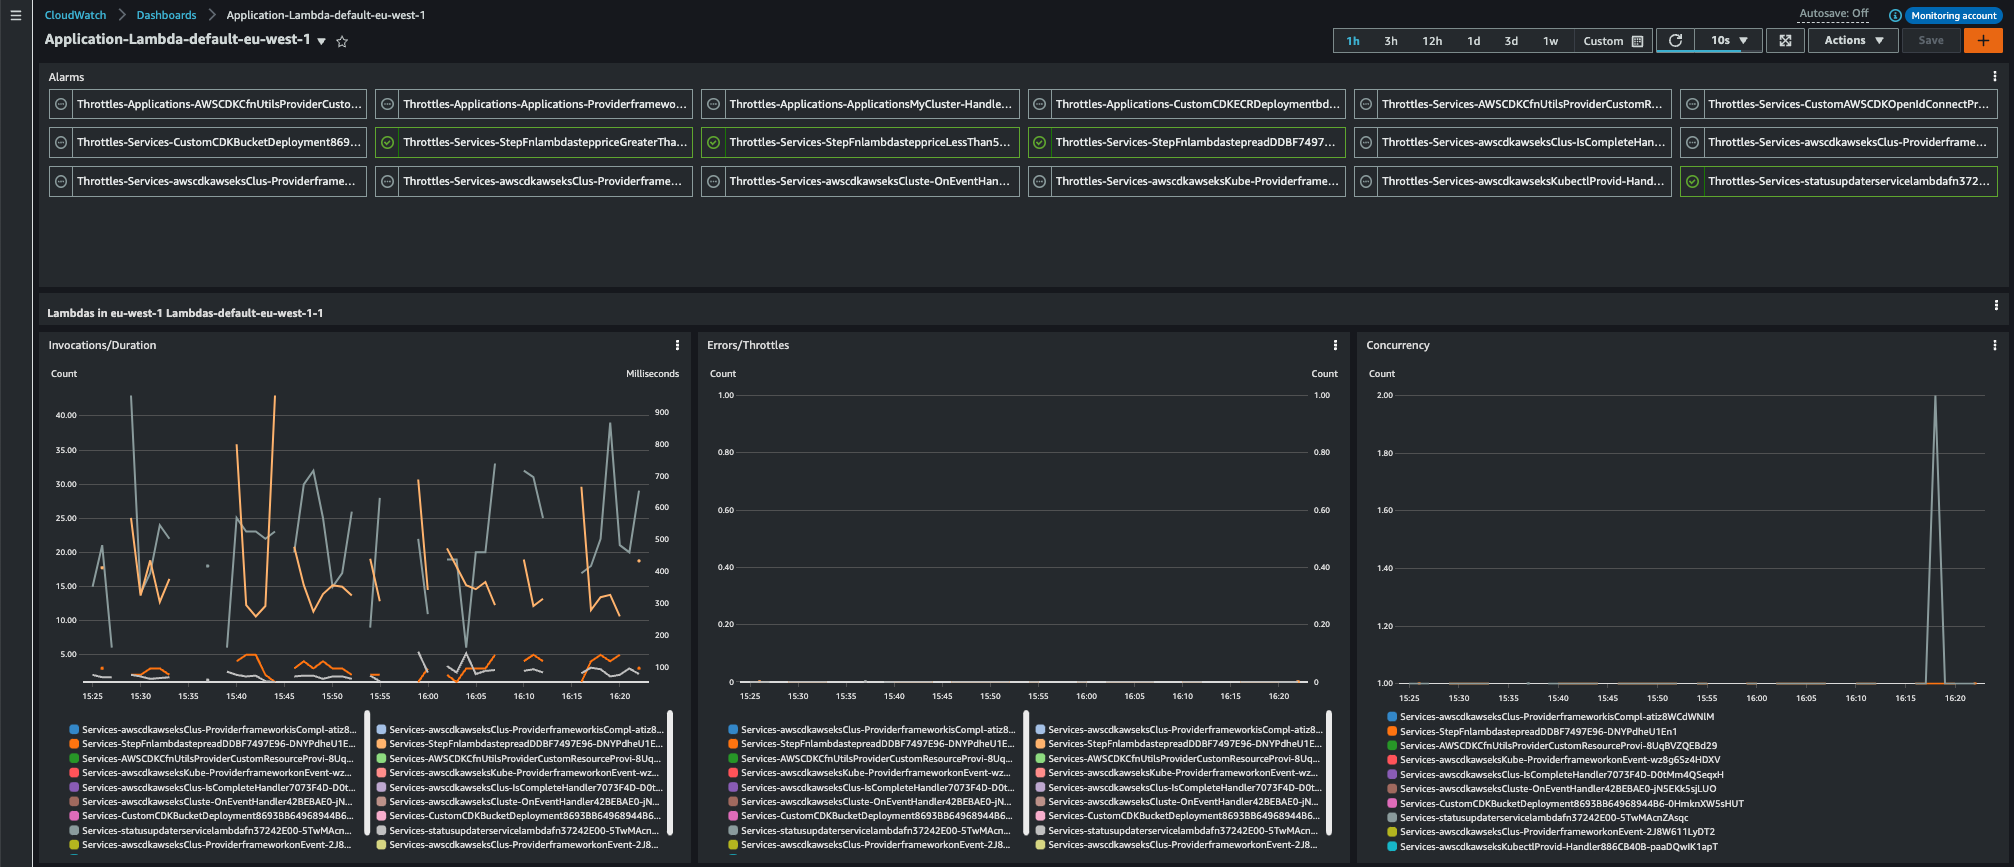Click Services-awscdkawseksCluste-OnEventHandler entry in Concurrency legend
Screen dimensions: 2014x867
coord(1558,789)
